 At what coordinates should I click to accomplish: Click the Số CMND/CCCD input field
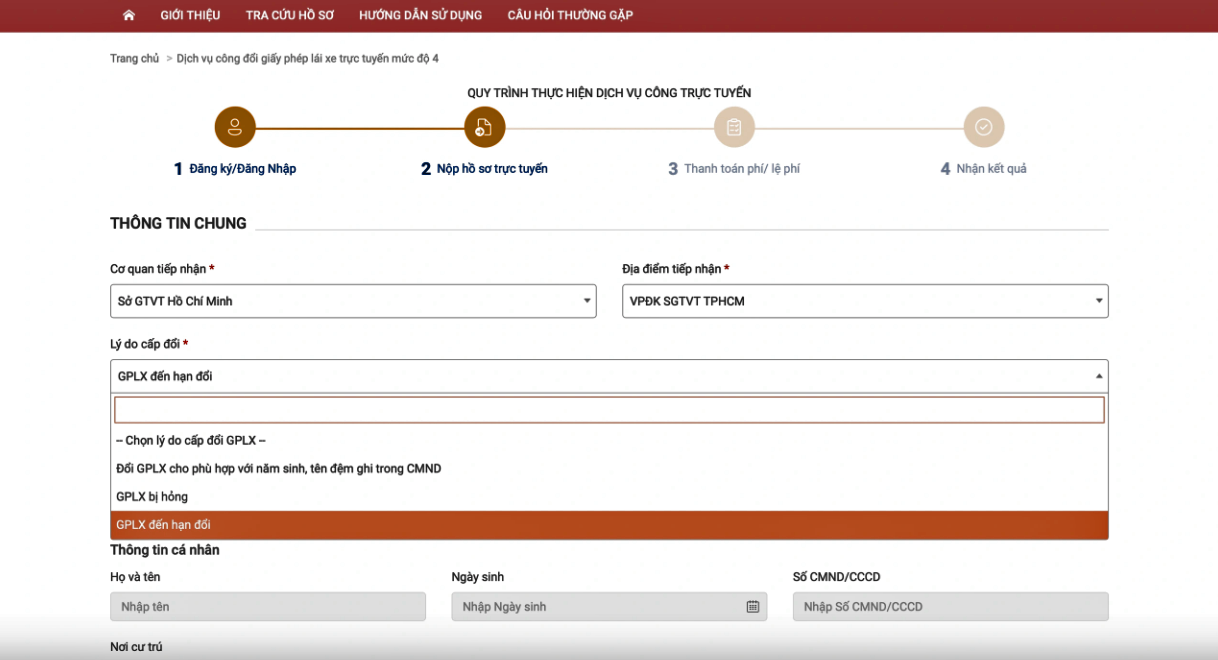coord(950,607)
